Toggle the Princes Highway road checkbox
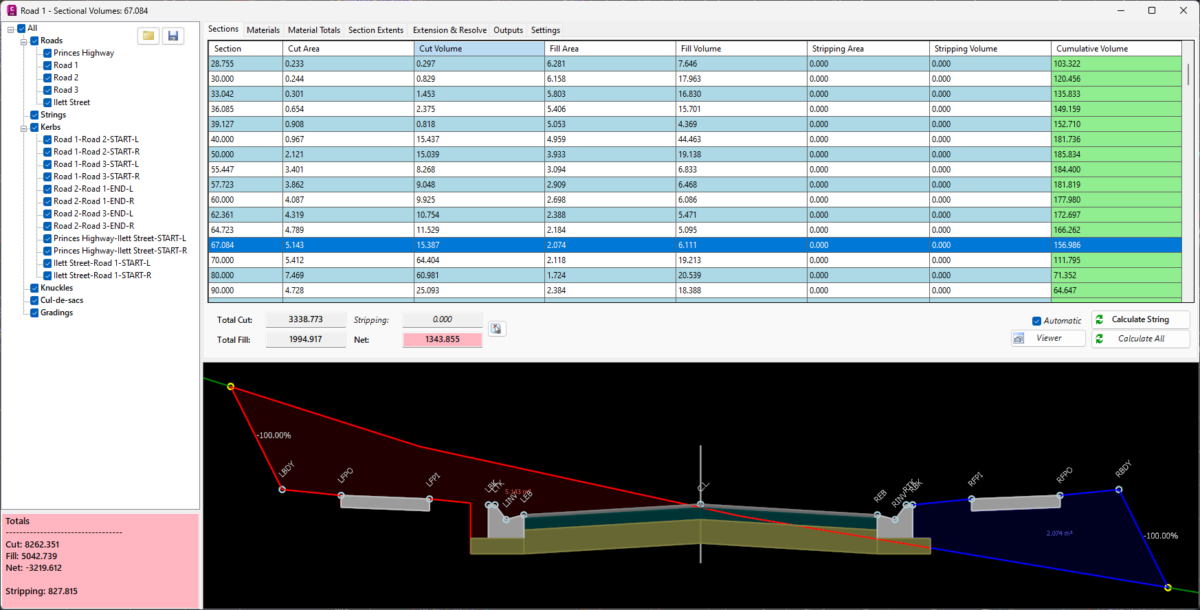Image resolution: width=1200 pixels, height=610 pixels. coord(46,53)
